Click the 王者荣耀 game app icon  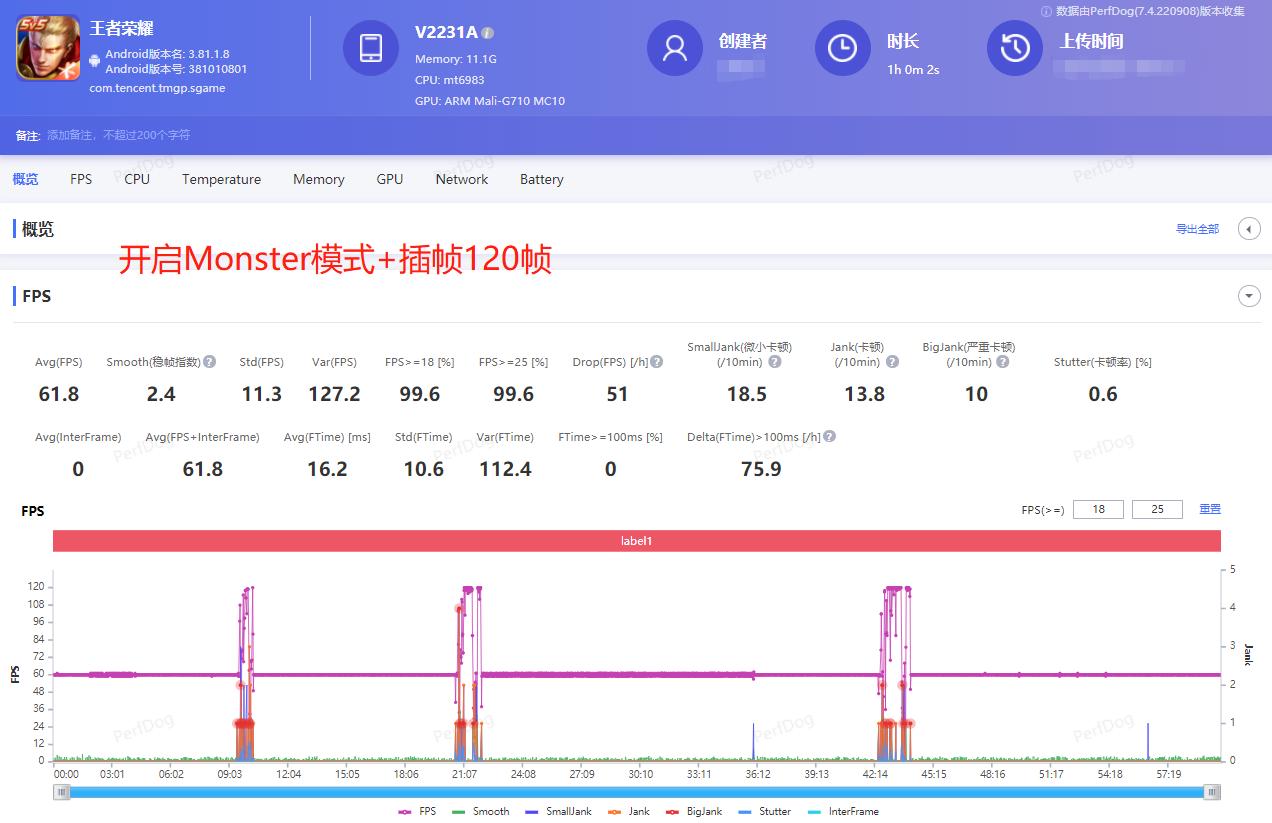(x=48, y=48)
